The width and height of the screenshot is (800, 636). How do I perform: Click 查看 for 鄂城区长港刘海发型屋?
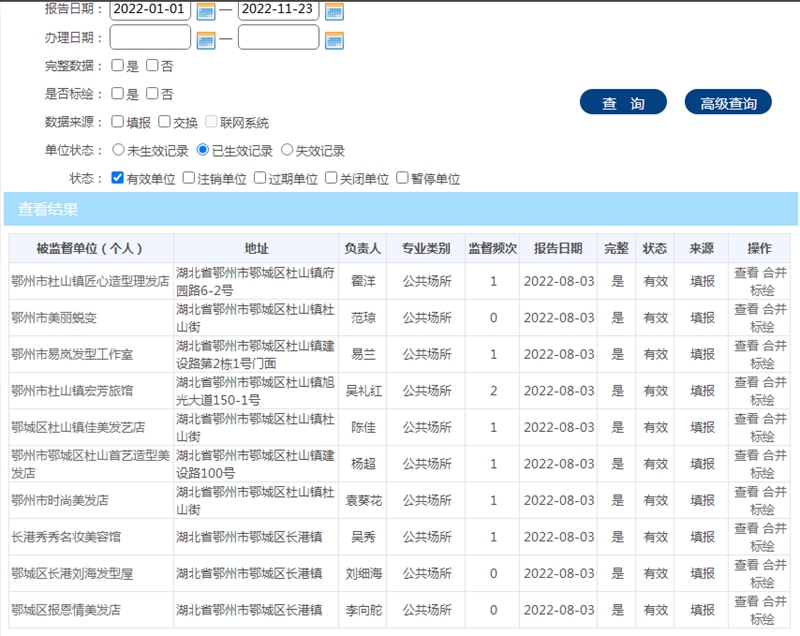pyautogui.click(x=746, y=565)
